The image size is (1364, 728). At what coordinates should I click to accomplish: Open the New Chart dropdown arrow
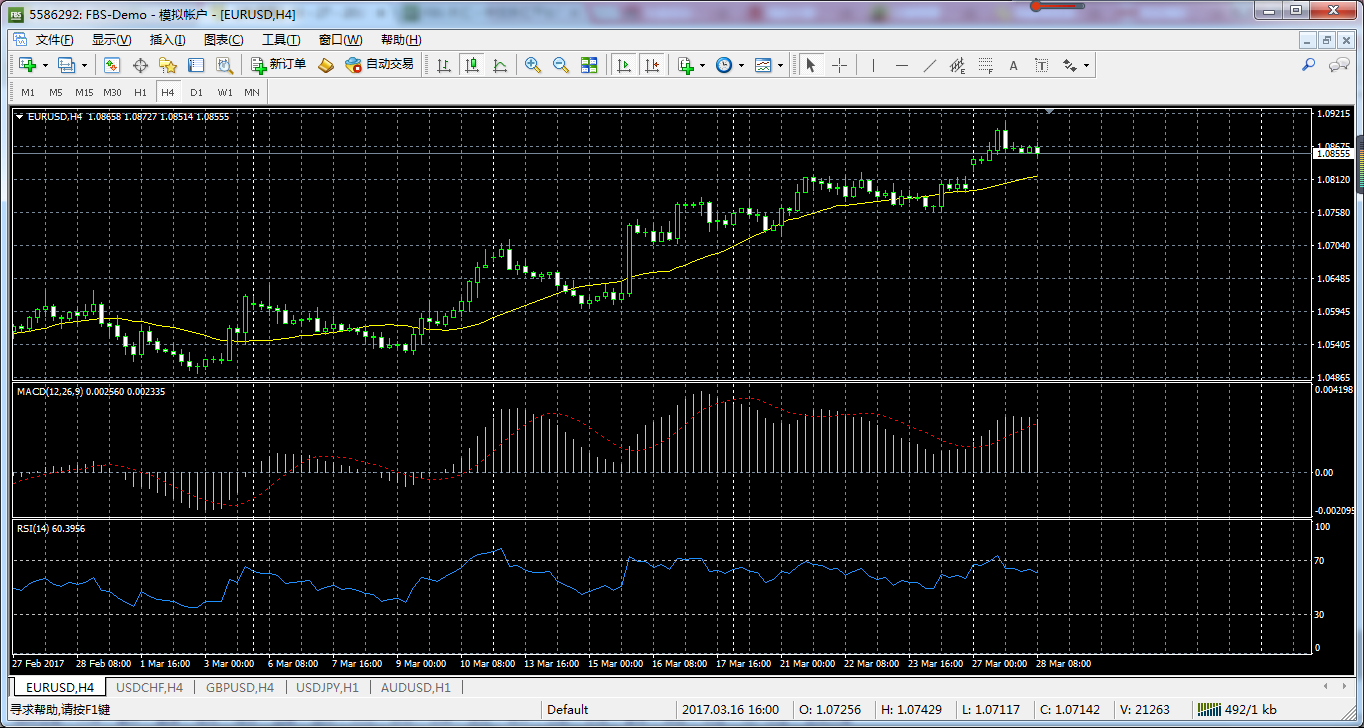[45, 65]
